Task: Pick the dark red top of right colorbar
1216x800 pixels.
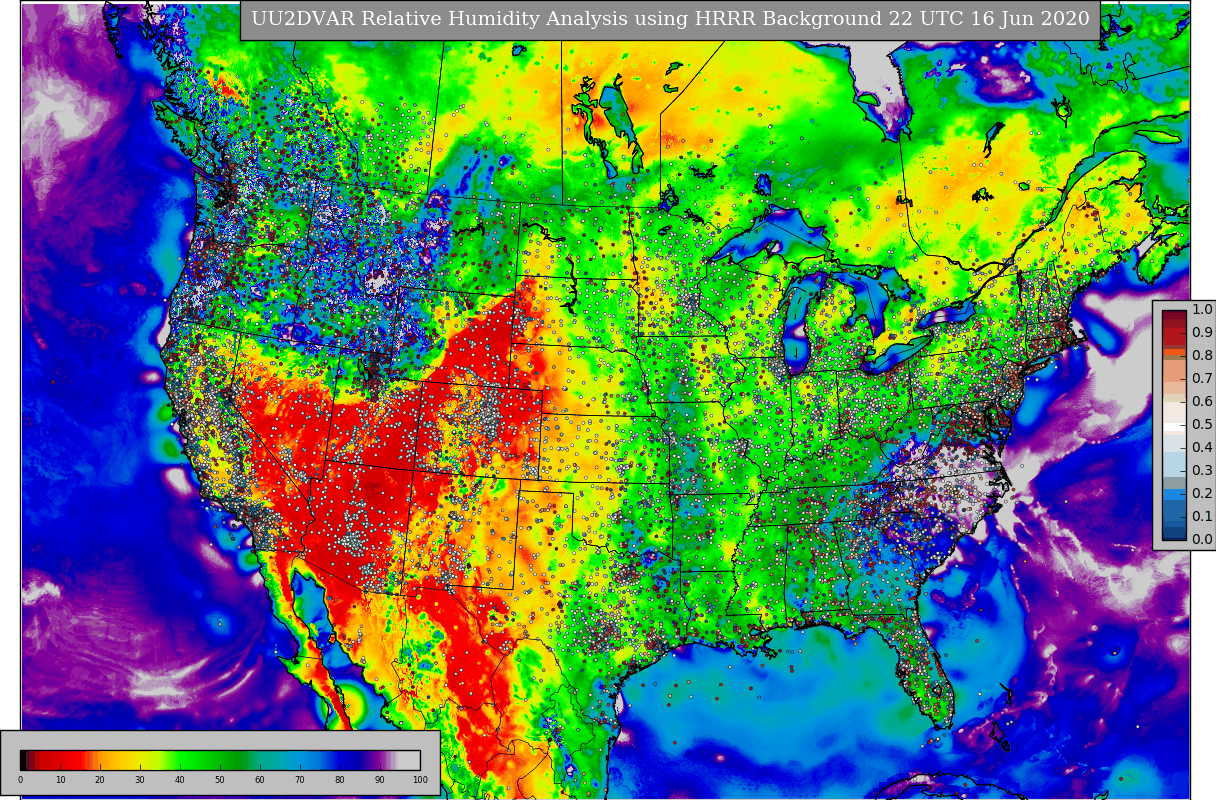Action: tap(1174, 315)
